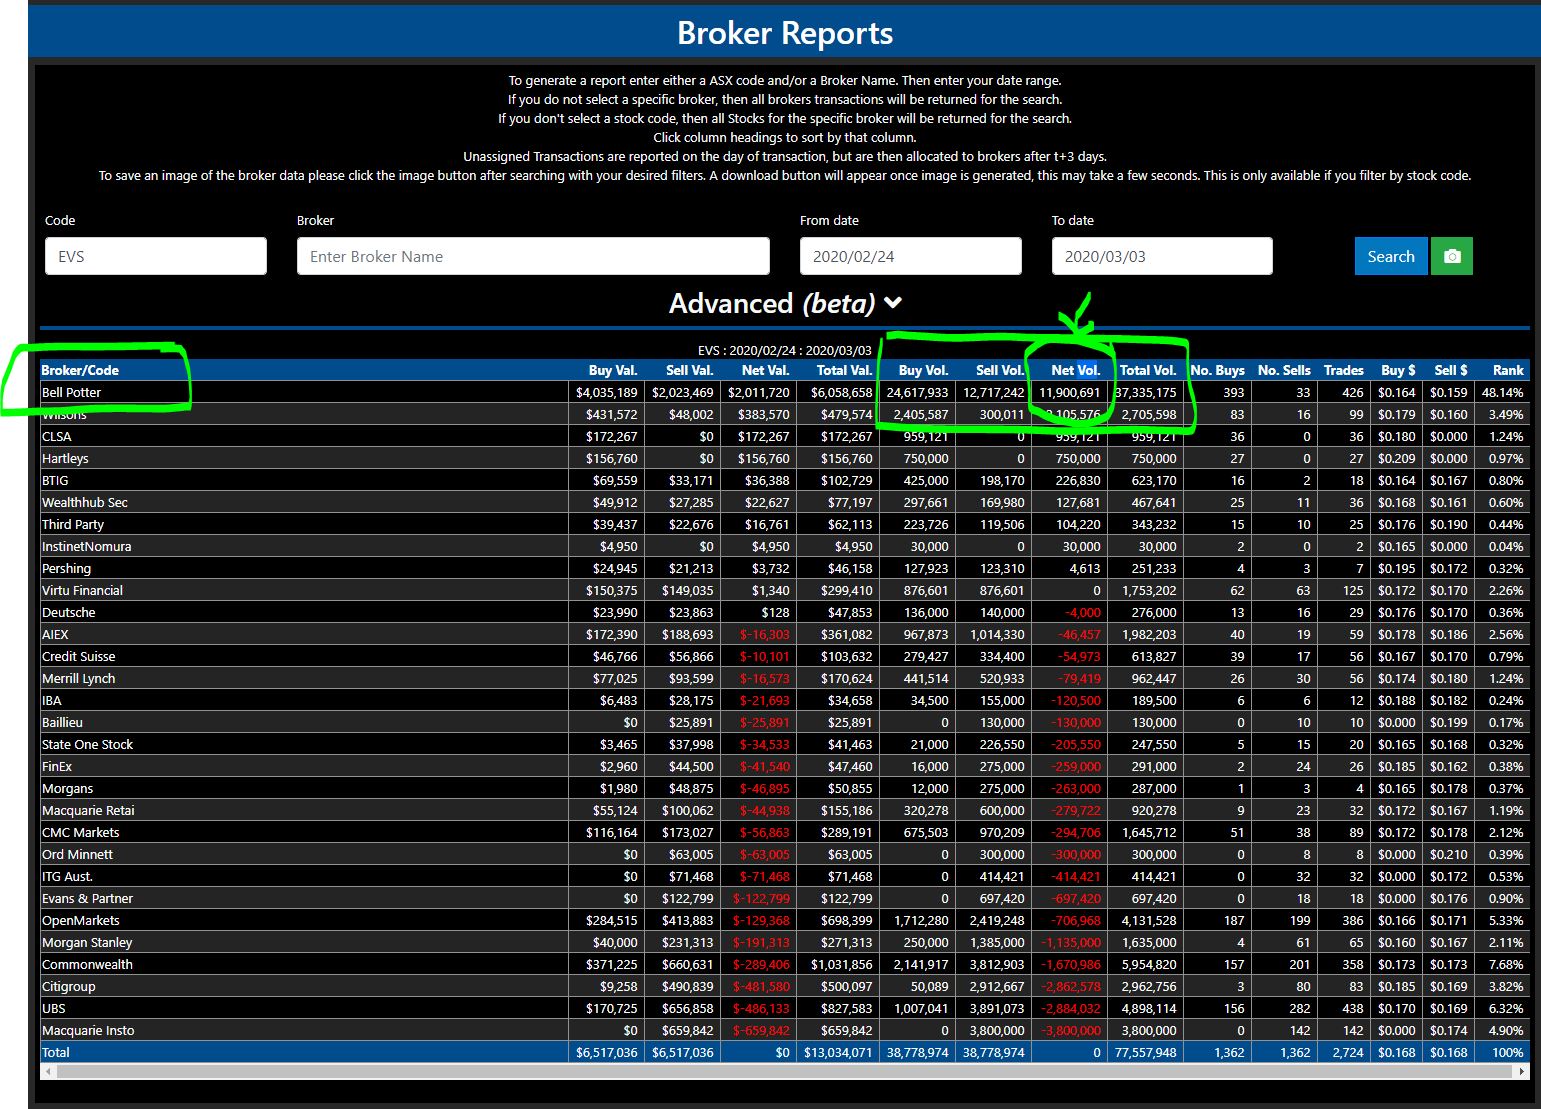Sort by Buy Vol. column heading
Image resolution: width=1541 pixels, height=1109 pixels.
click(924, 370)
